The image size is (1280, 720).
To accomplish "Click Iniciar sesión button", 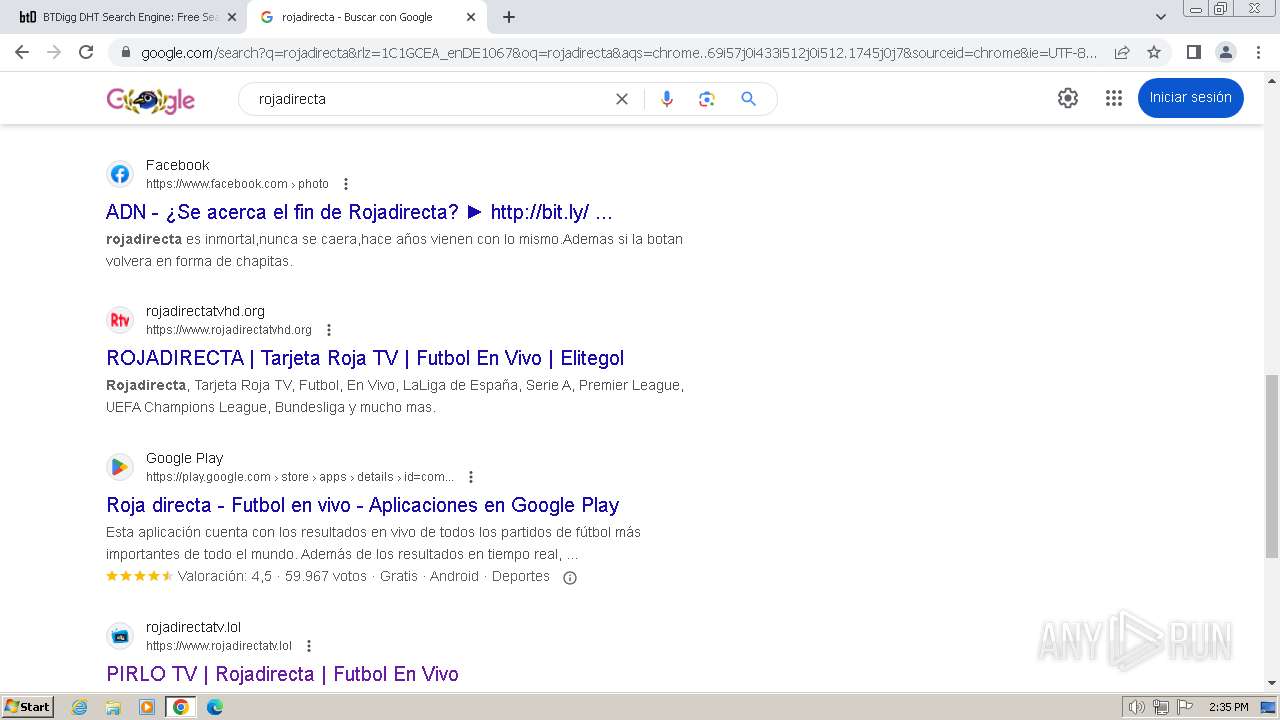I will pos(1190,97).
